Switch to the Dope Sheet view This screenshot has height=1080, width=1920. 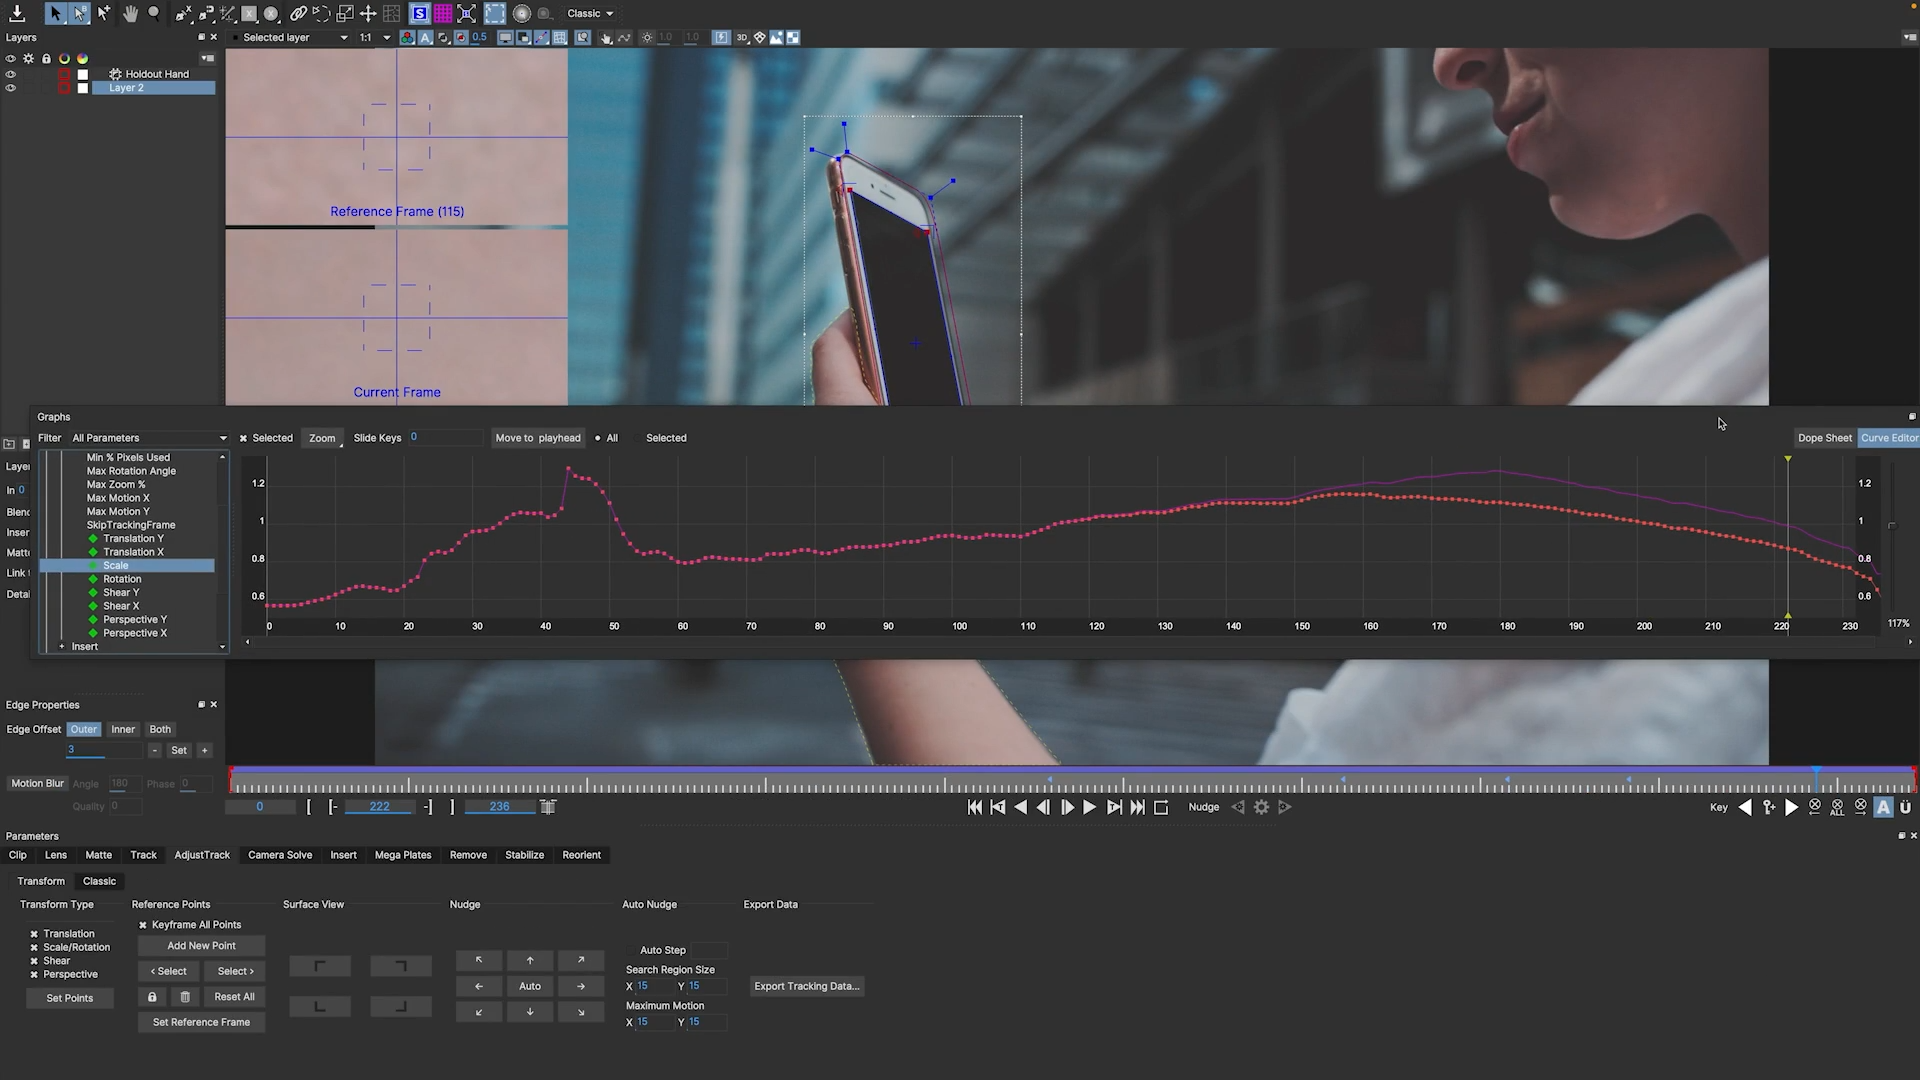tap(1824, 438)
